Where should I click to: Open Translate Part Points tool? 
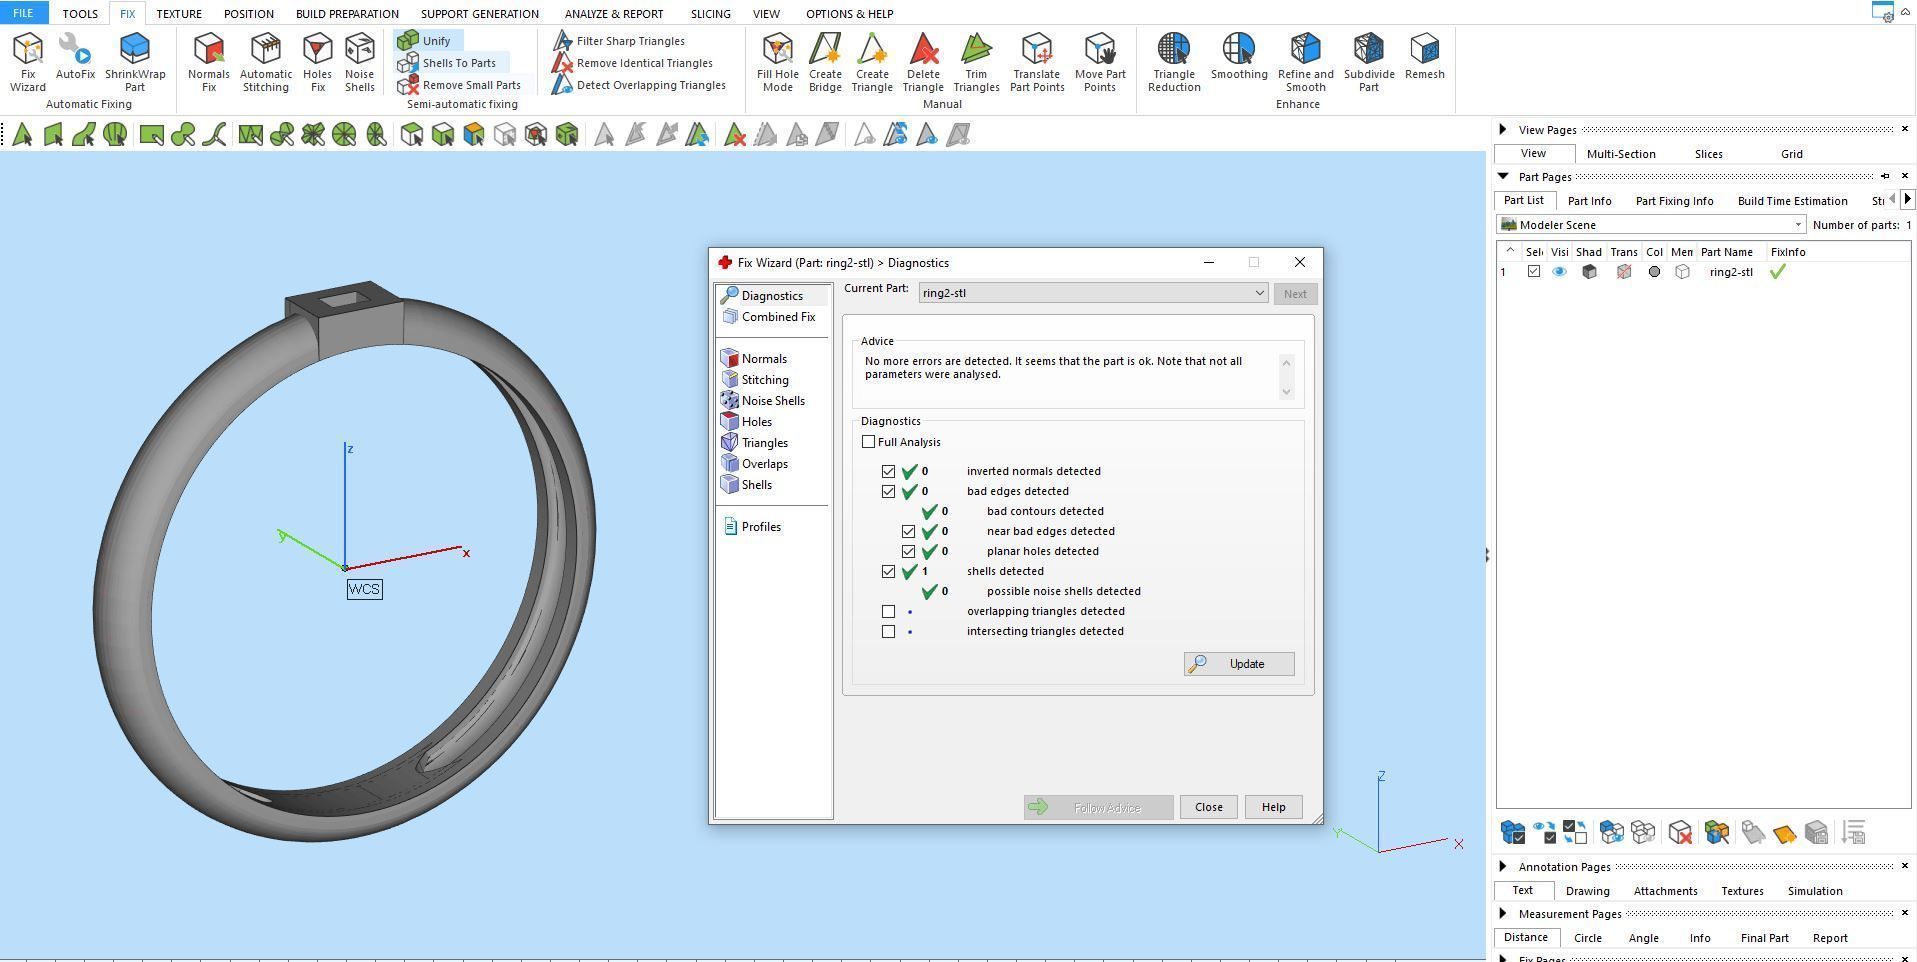tap(1037, 62)
